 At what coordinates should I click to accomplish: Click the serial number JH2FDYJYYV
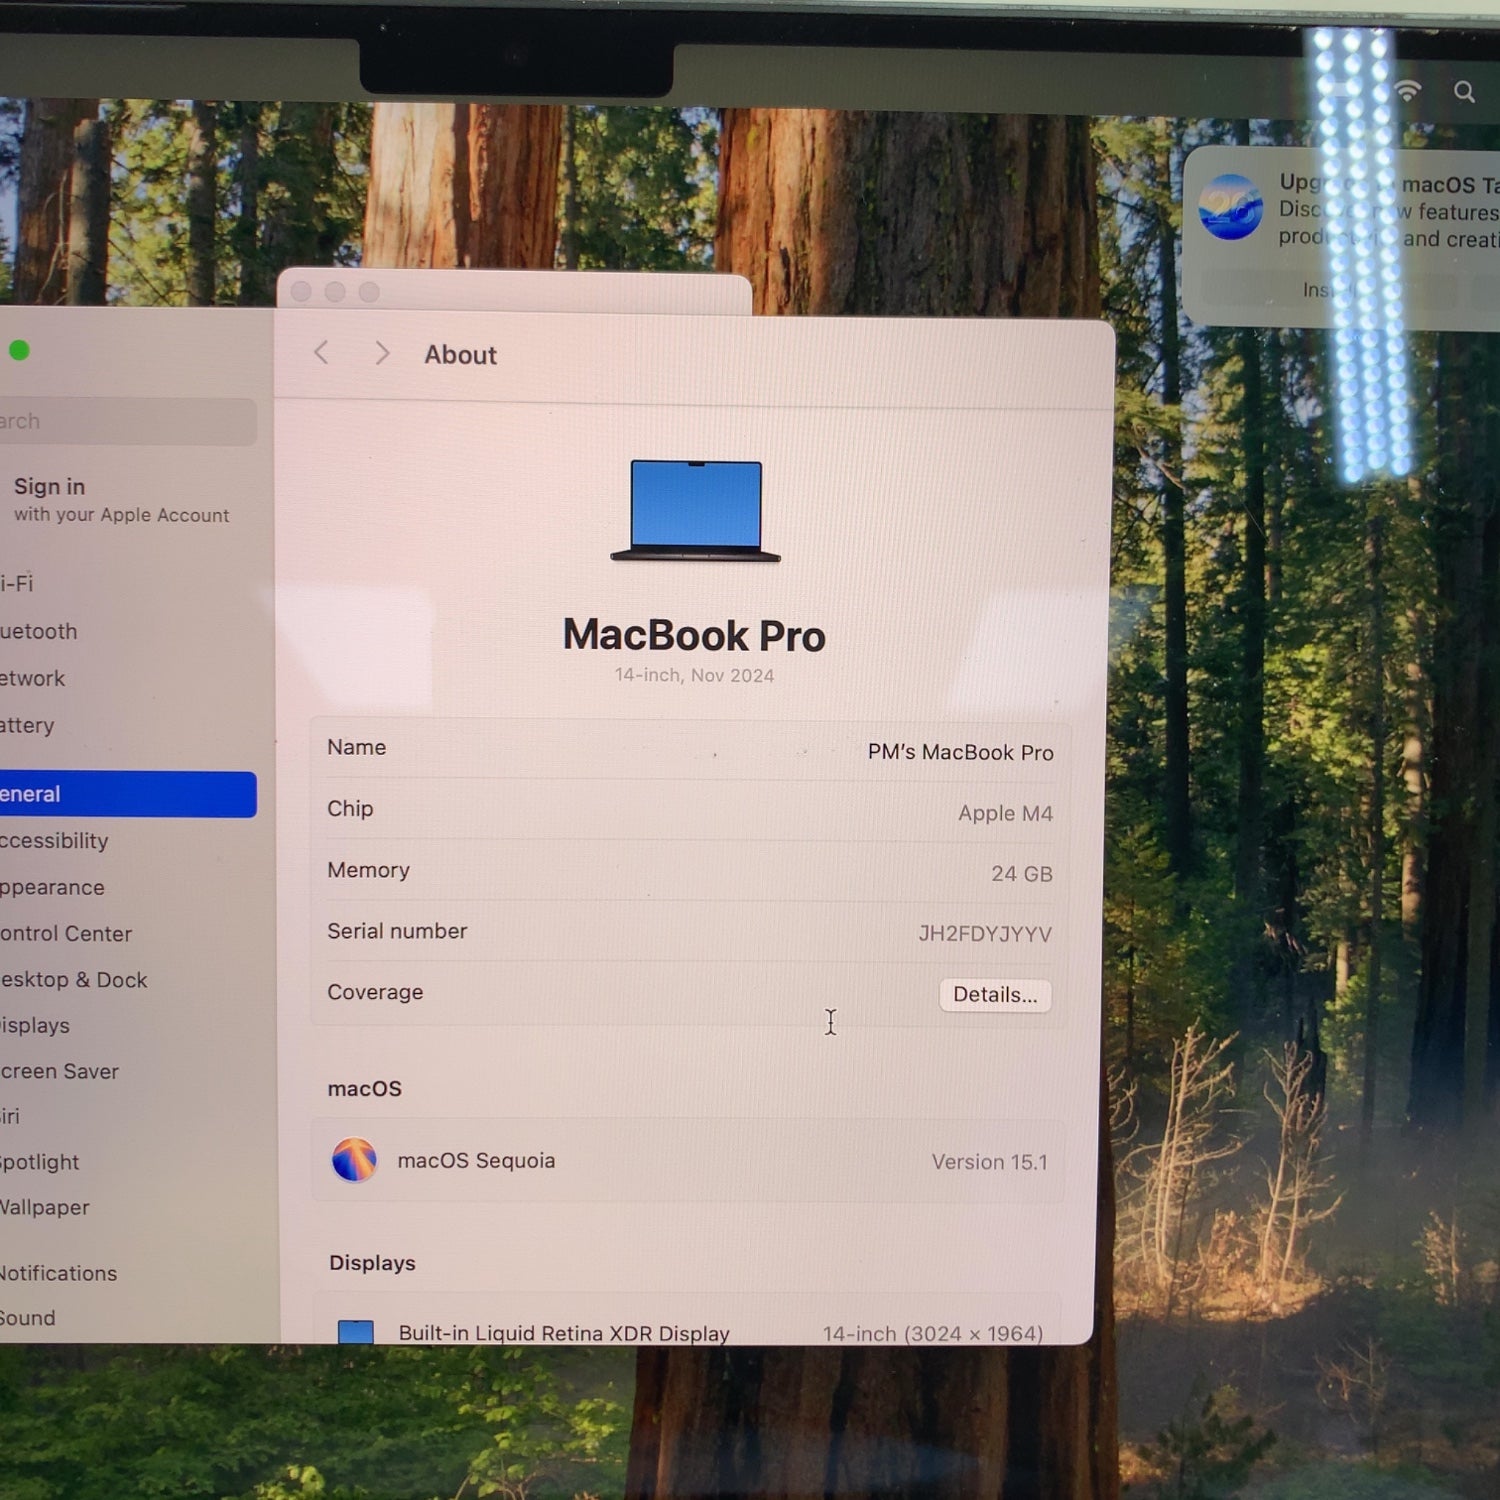(985, 934)
